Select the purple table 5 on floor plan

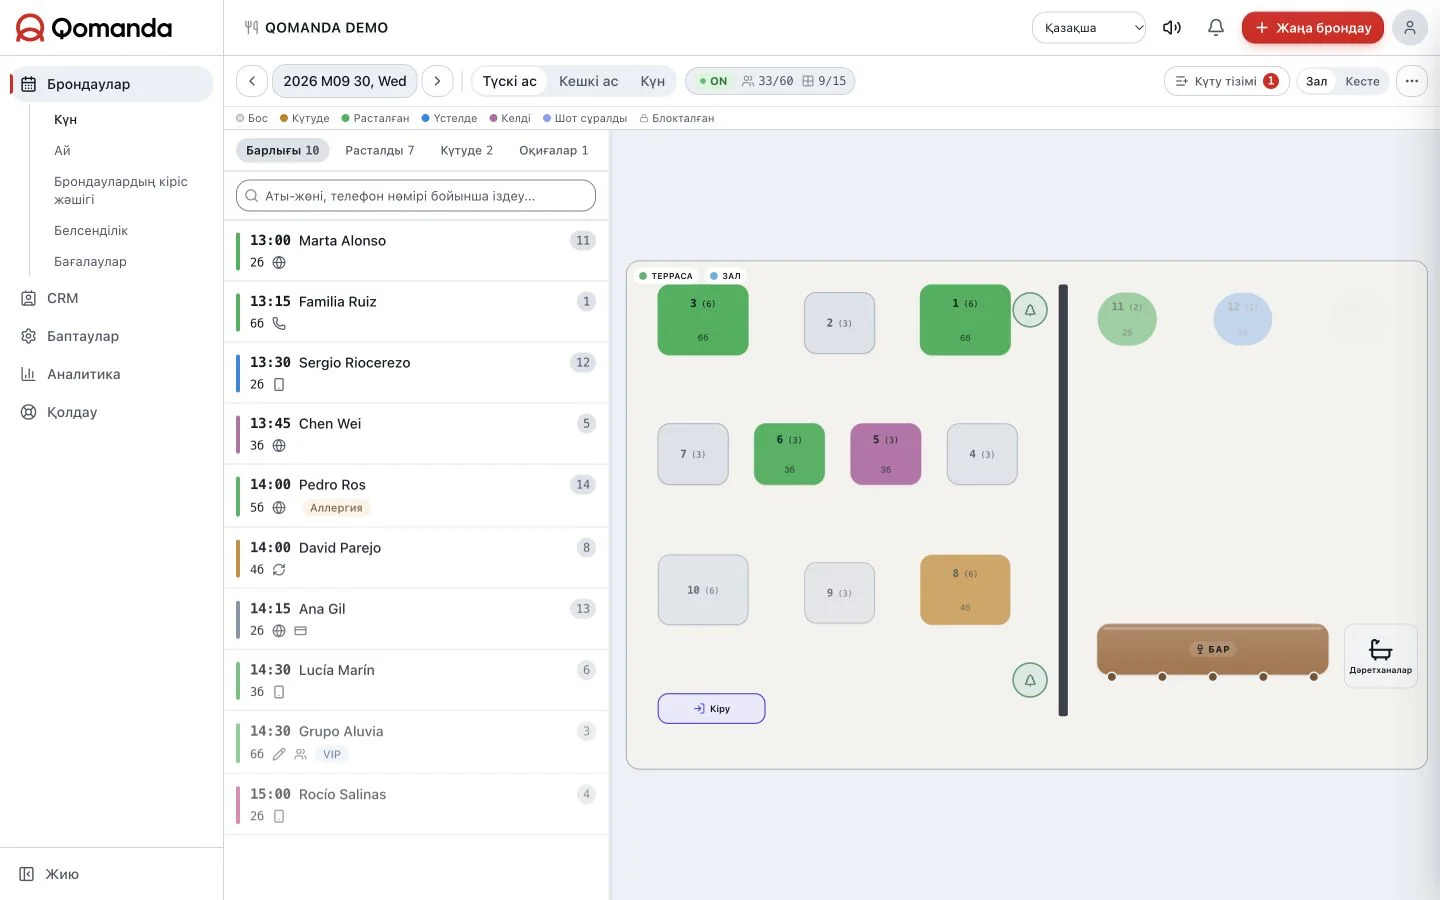point(885,454)
